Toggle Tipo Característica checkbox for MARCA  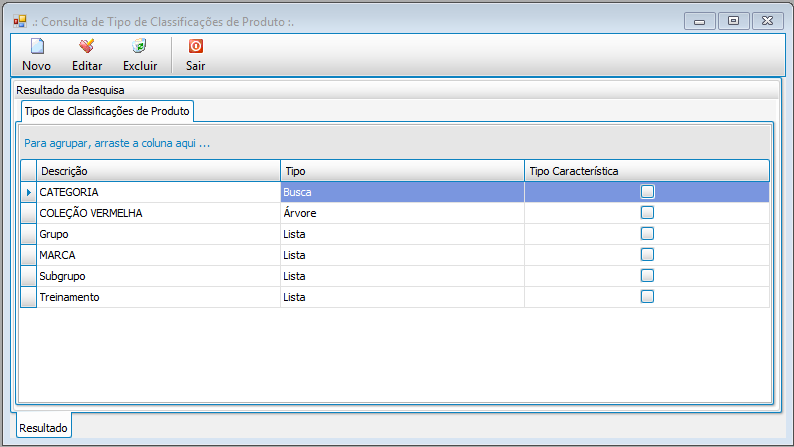(x=647, y=255)
